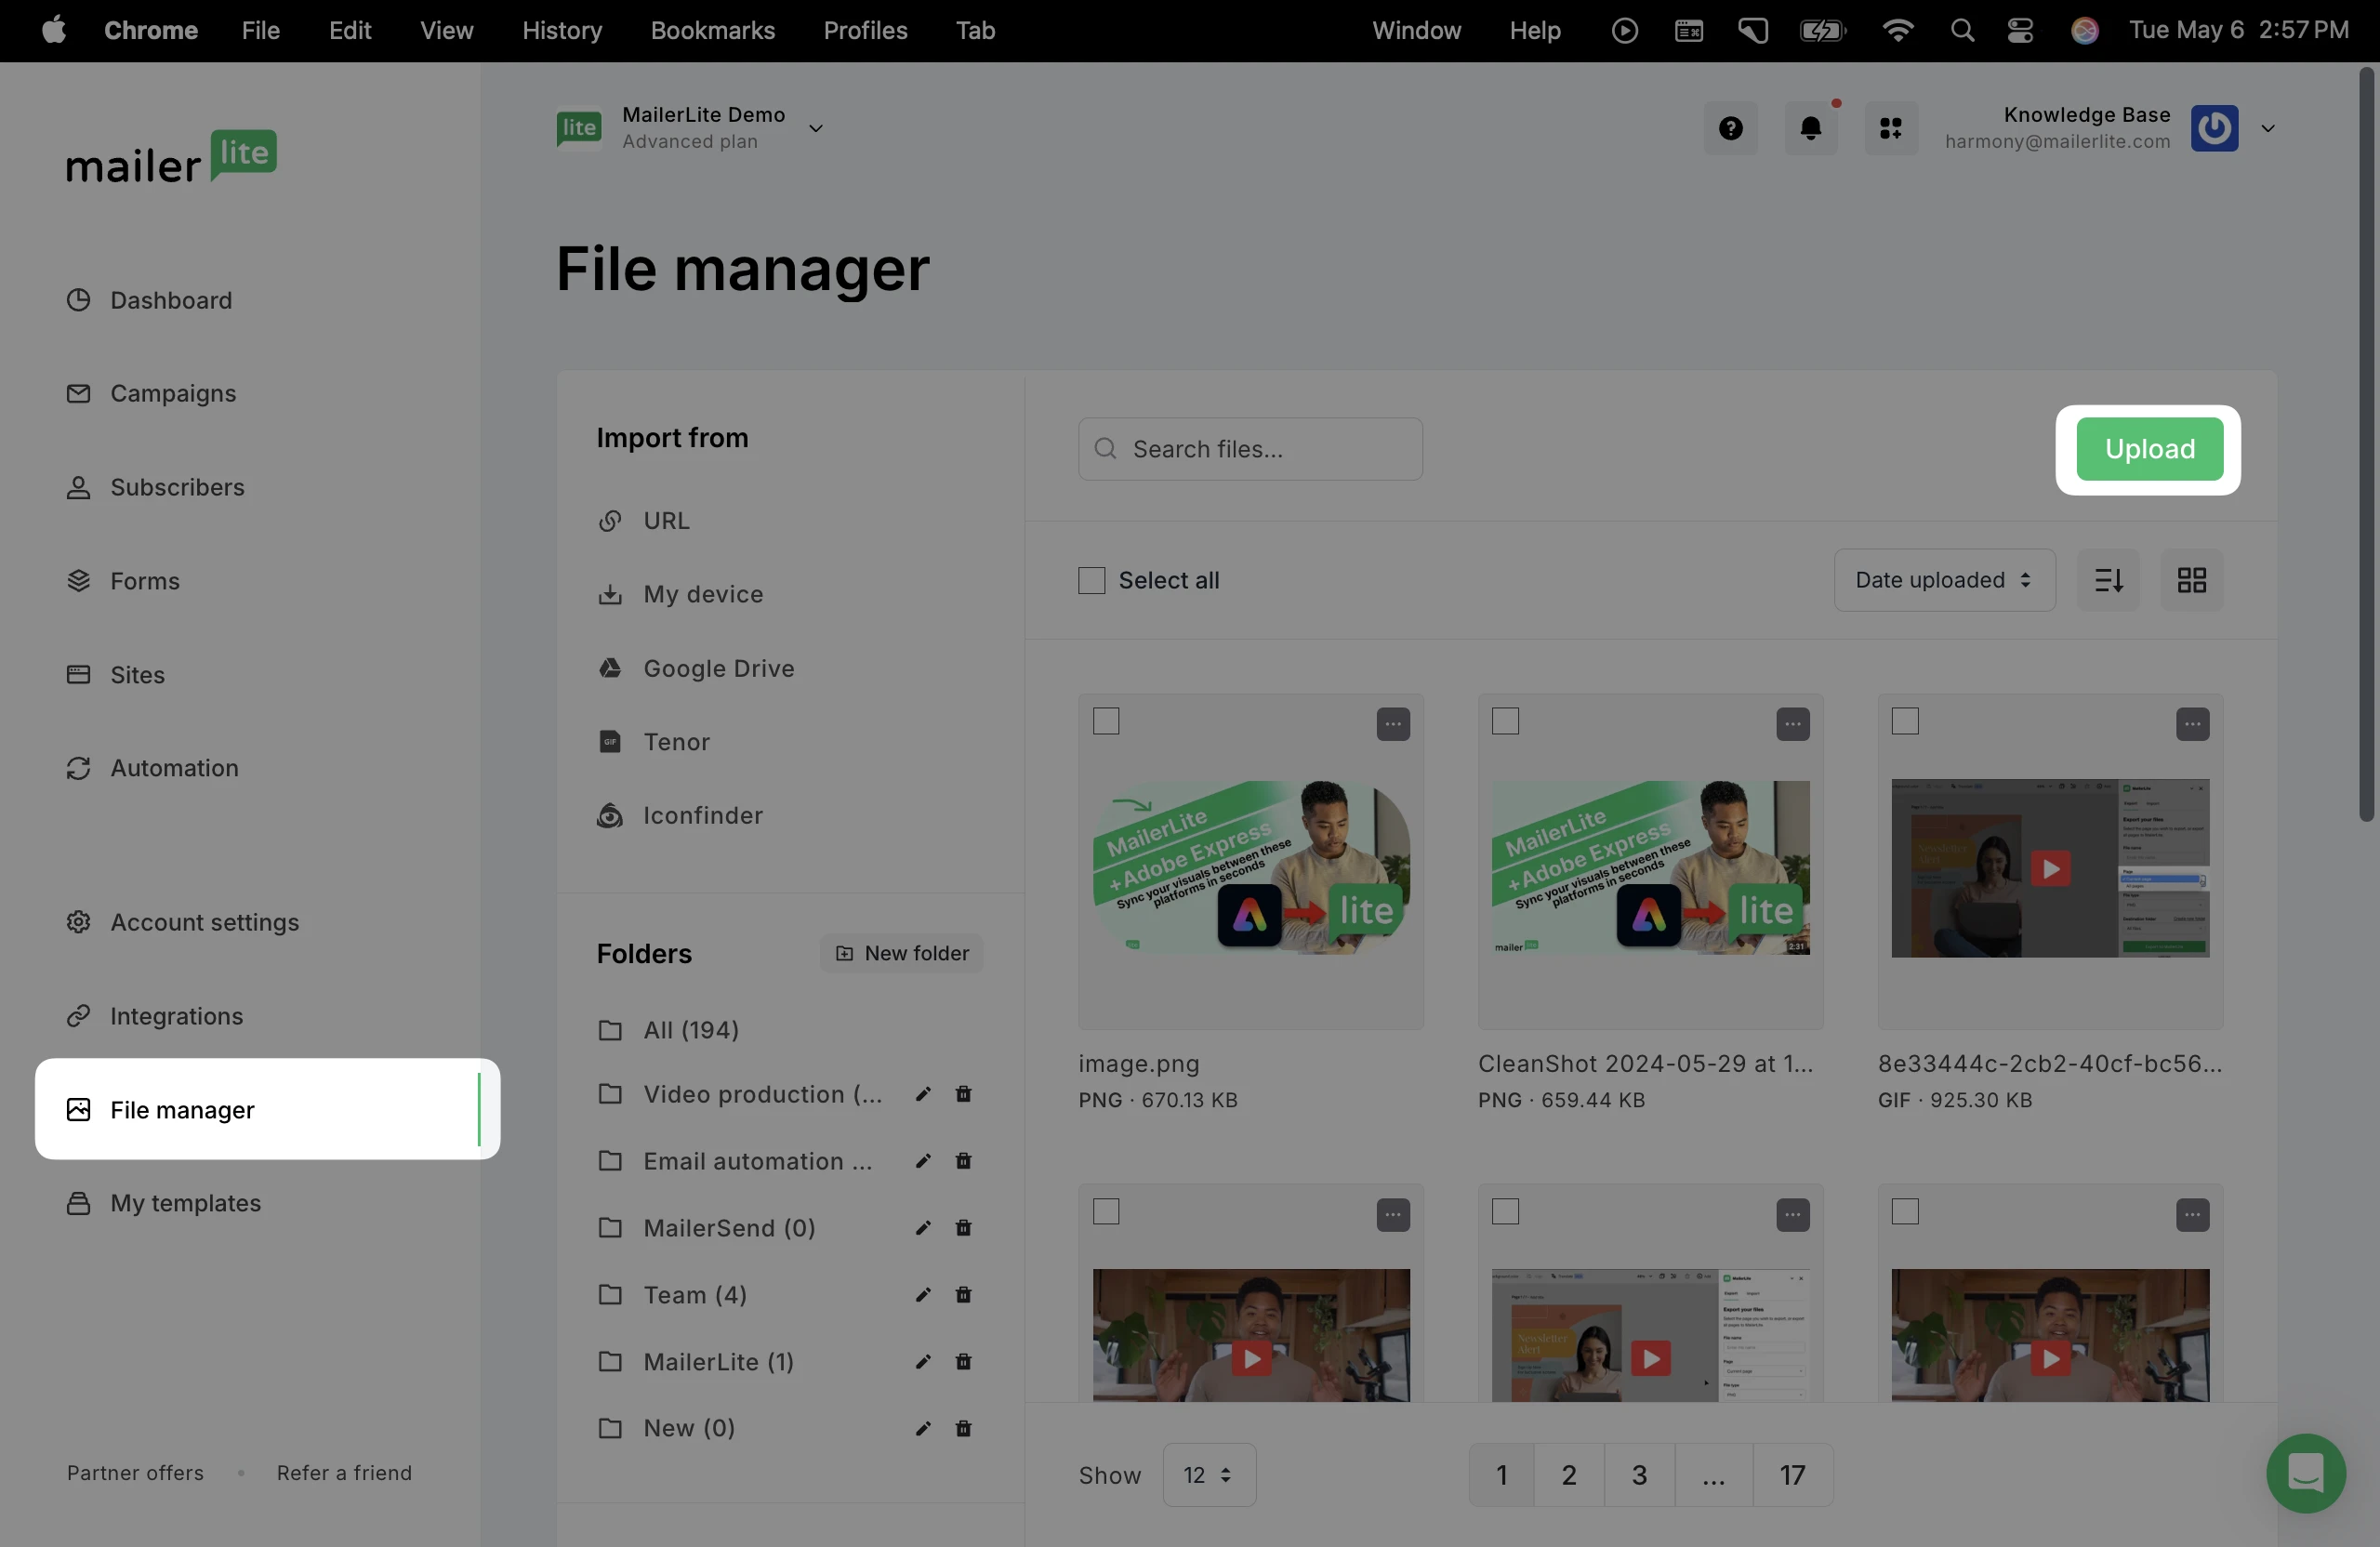Open the apps grid icon in header
The width and height of the screenshot is (2380, 1547).
pos(1890,128)
